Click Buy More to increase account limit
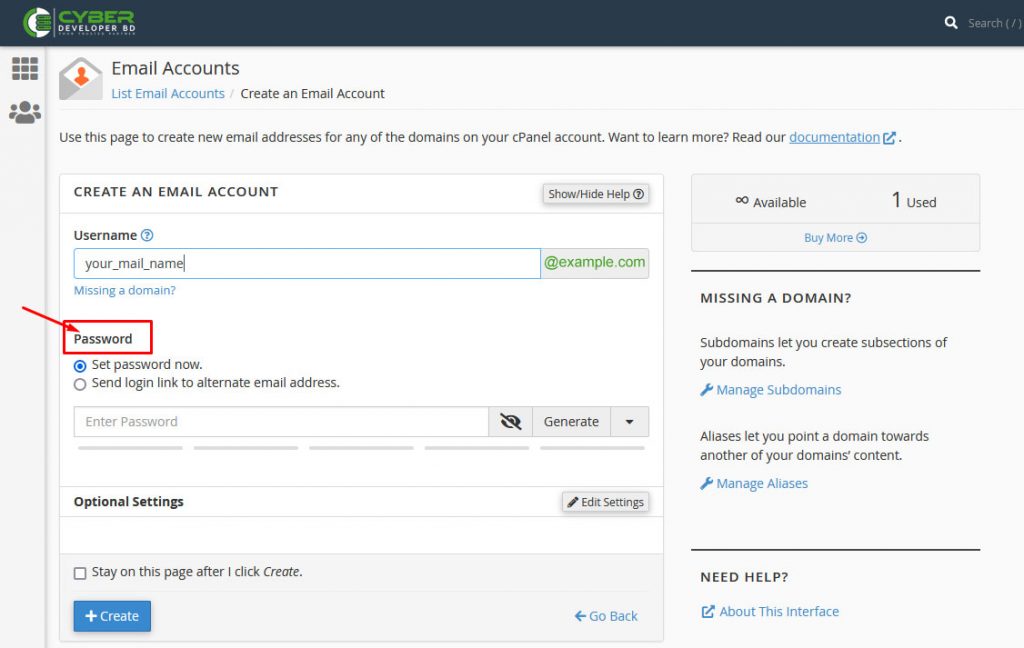Image resolution: width=1024 pixels, height=648 pixels. (835, 237)
